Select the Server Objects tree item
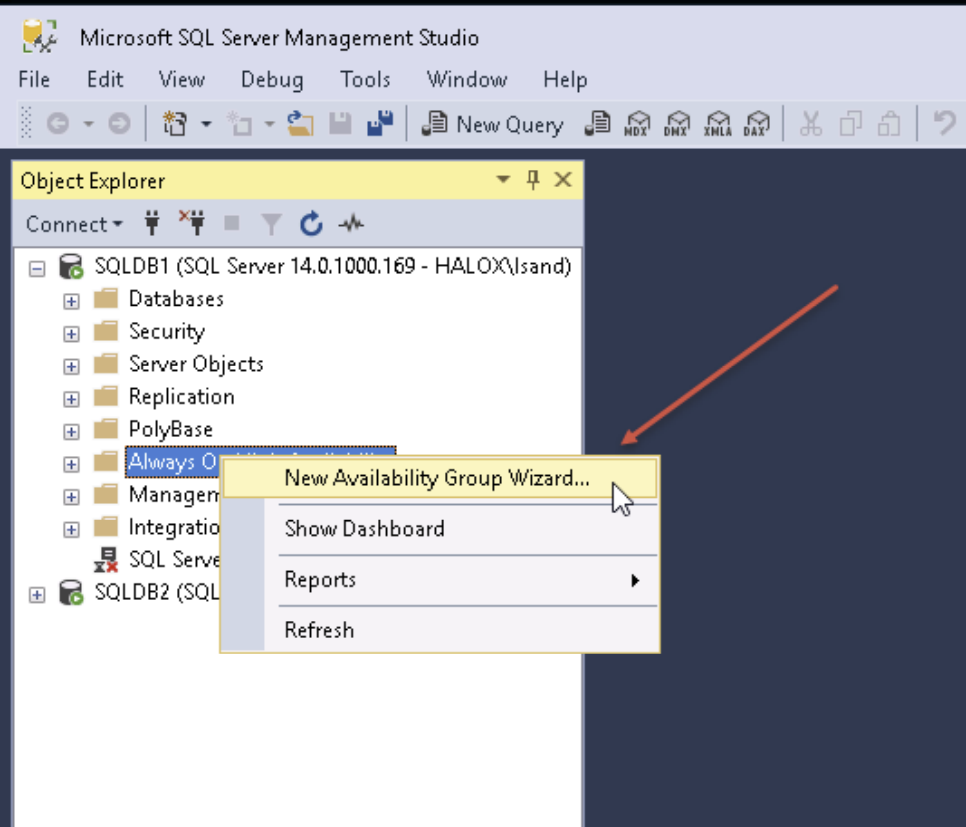The width and height of the screenshot is (966, 827). pos(196,364)
